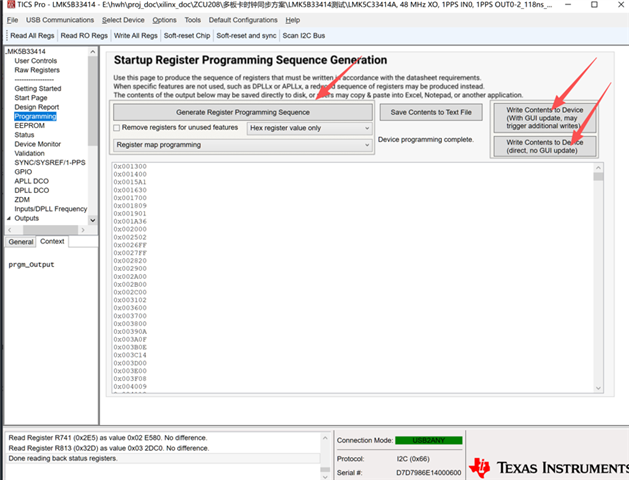Click log panel scroll up arrow

click(325, 438)
